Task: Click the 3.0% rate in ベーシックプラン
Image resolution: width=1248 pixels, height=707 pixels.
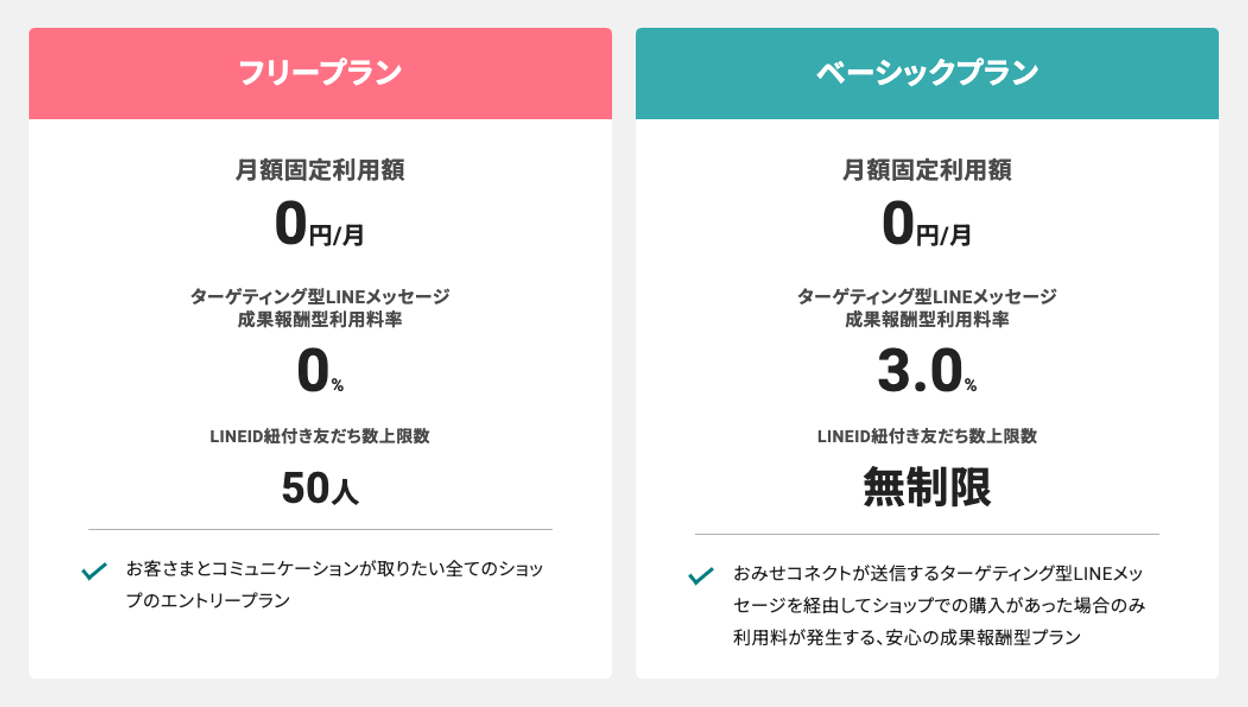Action: [927, 374]
